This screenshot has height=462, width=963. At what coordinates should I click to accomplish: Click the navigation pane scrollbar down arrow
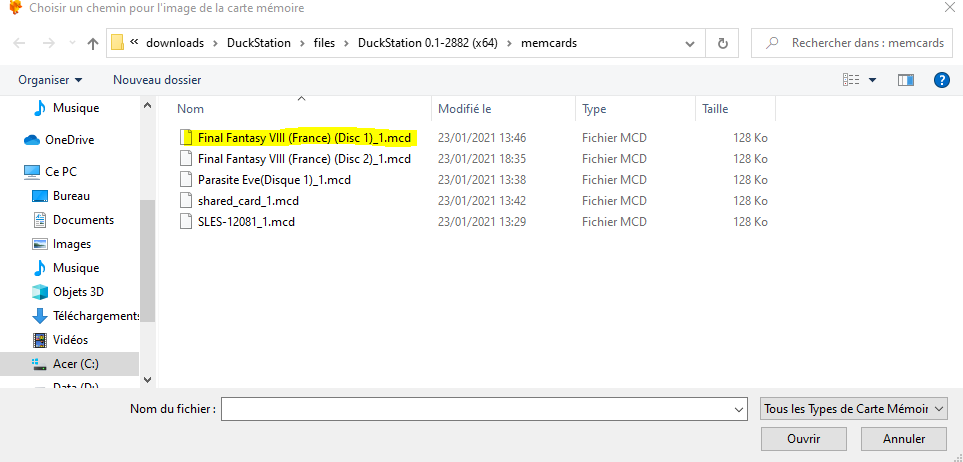tap(148, 380)
